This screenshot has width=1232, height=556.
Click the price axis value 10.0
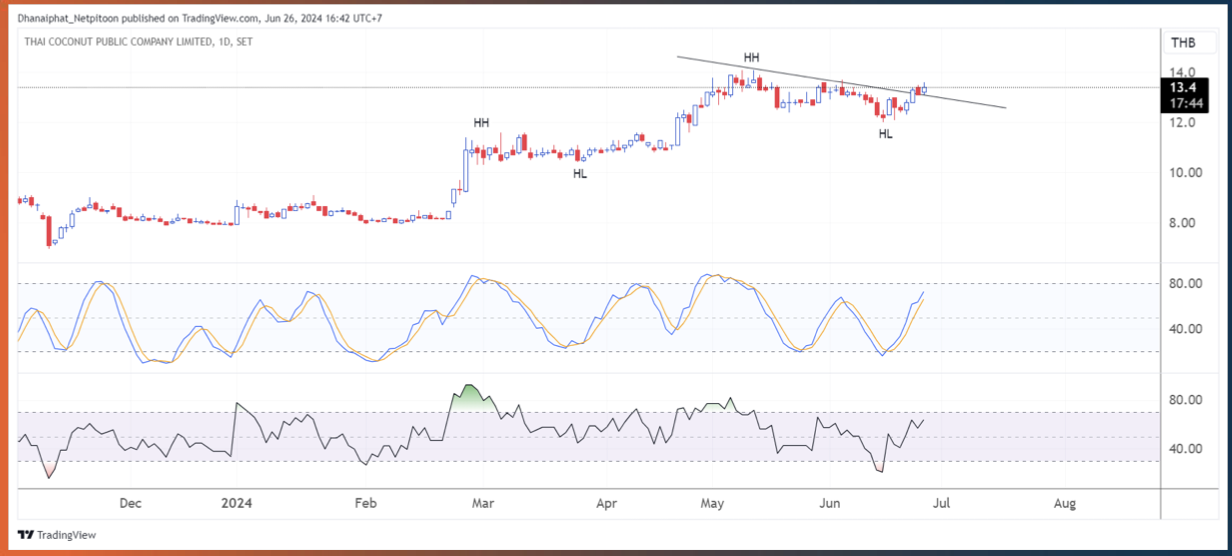pos(1184,173)
